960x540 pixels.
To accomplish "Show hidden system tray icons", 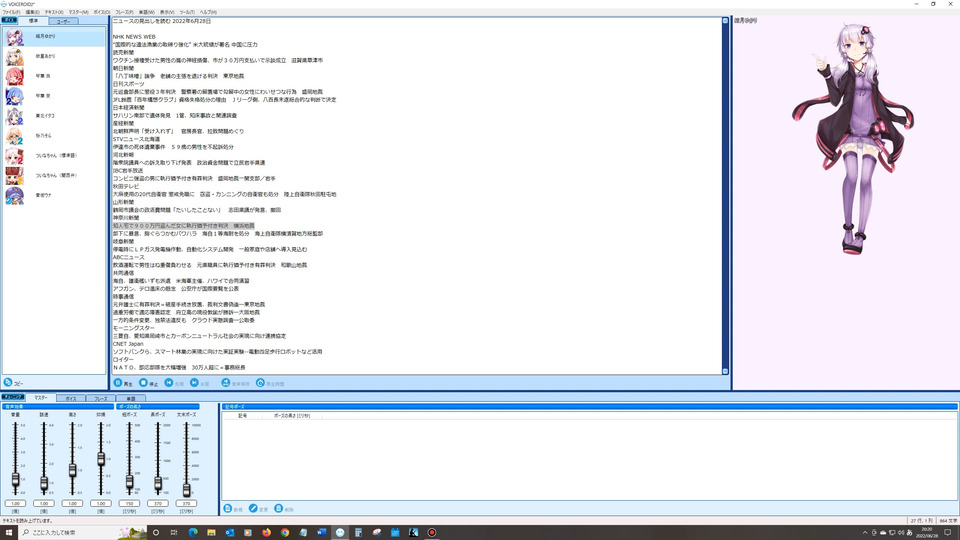I will [864, 533].
